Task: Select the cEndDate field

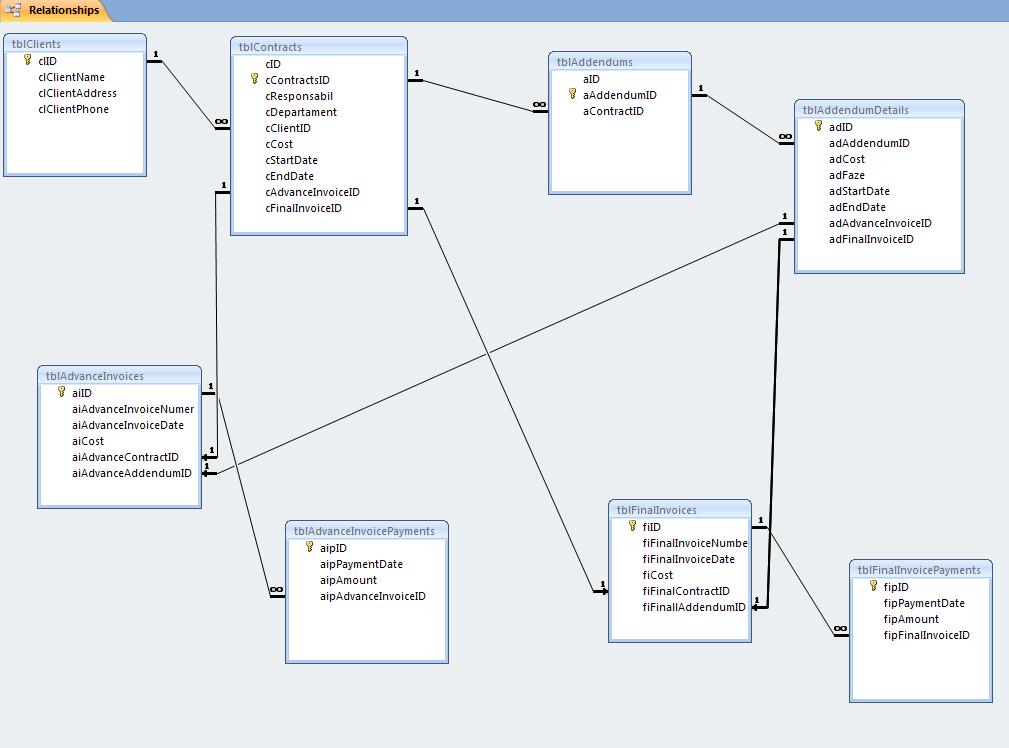Action: tap(290, 176)
